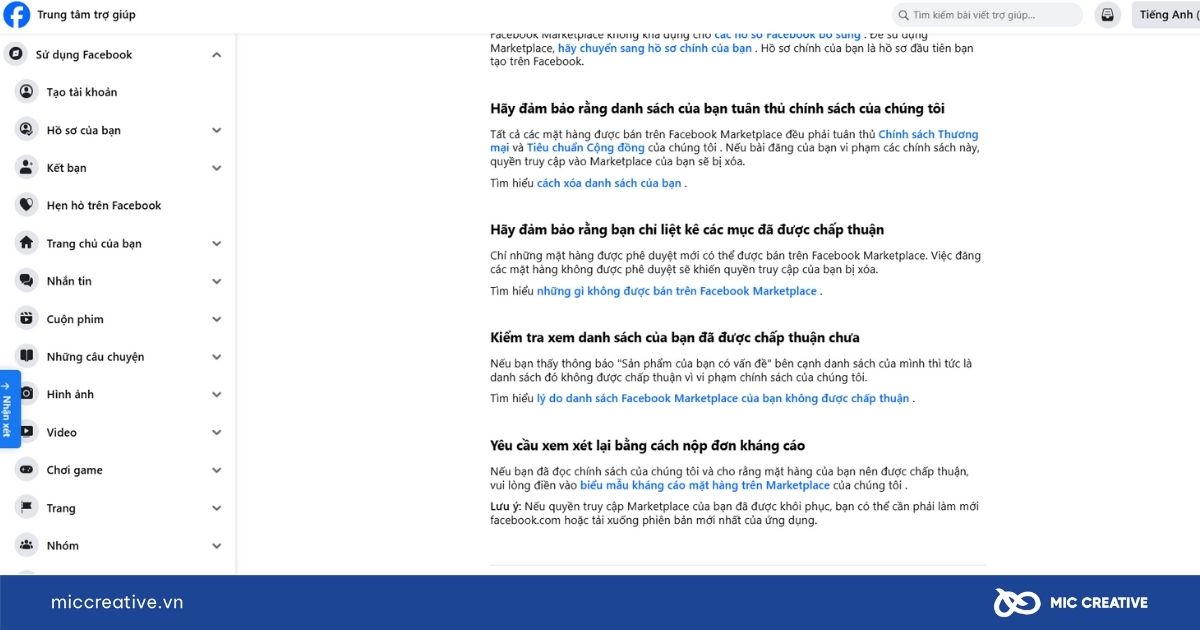
Task: Click the Kiểm tra xem danh sách heading
Action: [675, 337]
